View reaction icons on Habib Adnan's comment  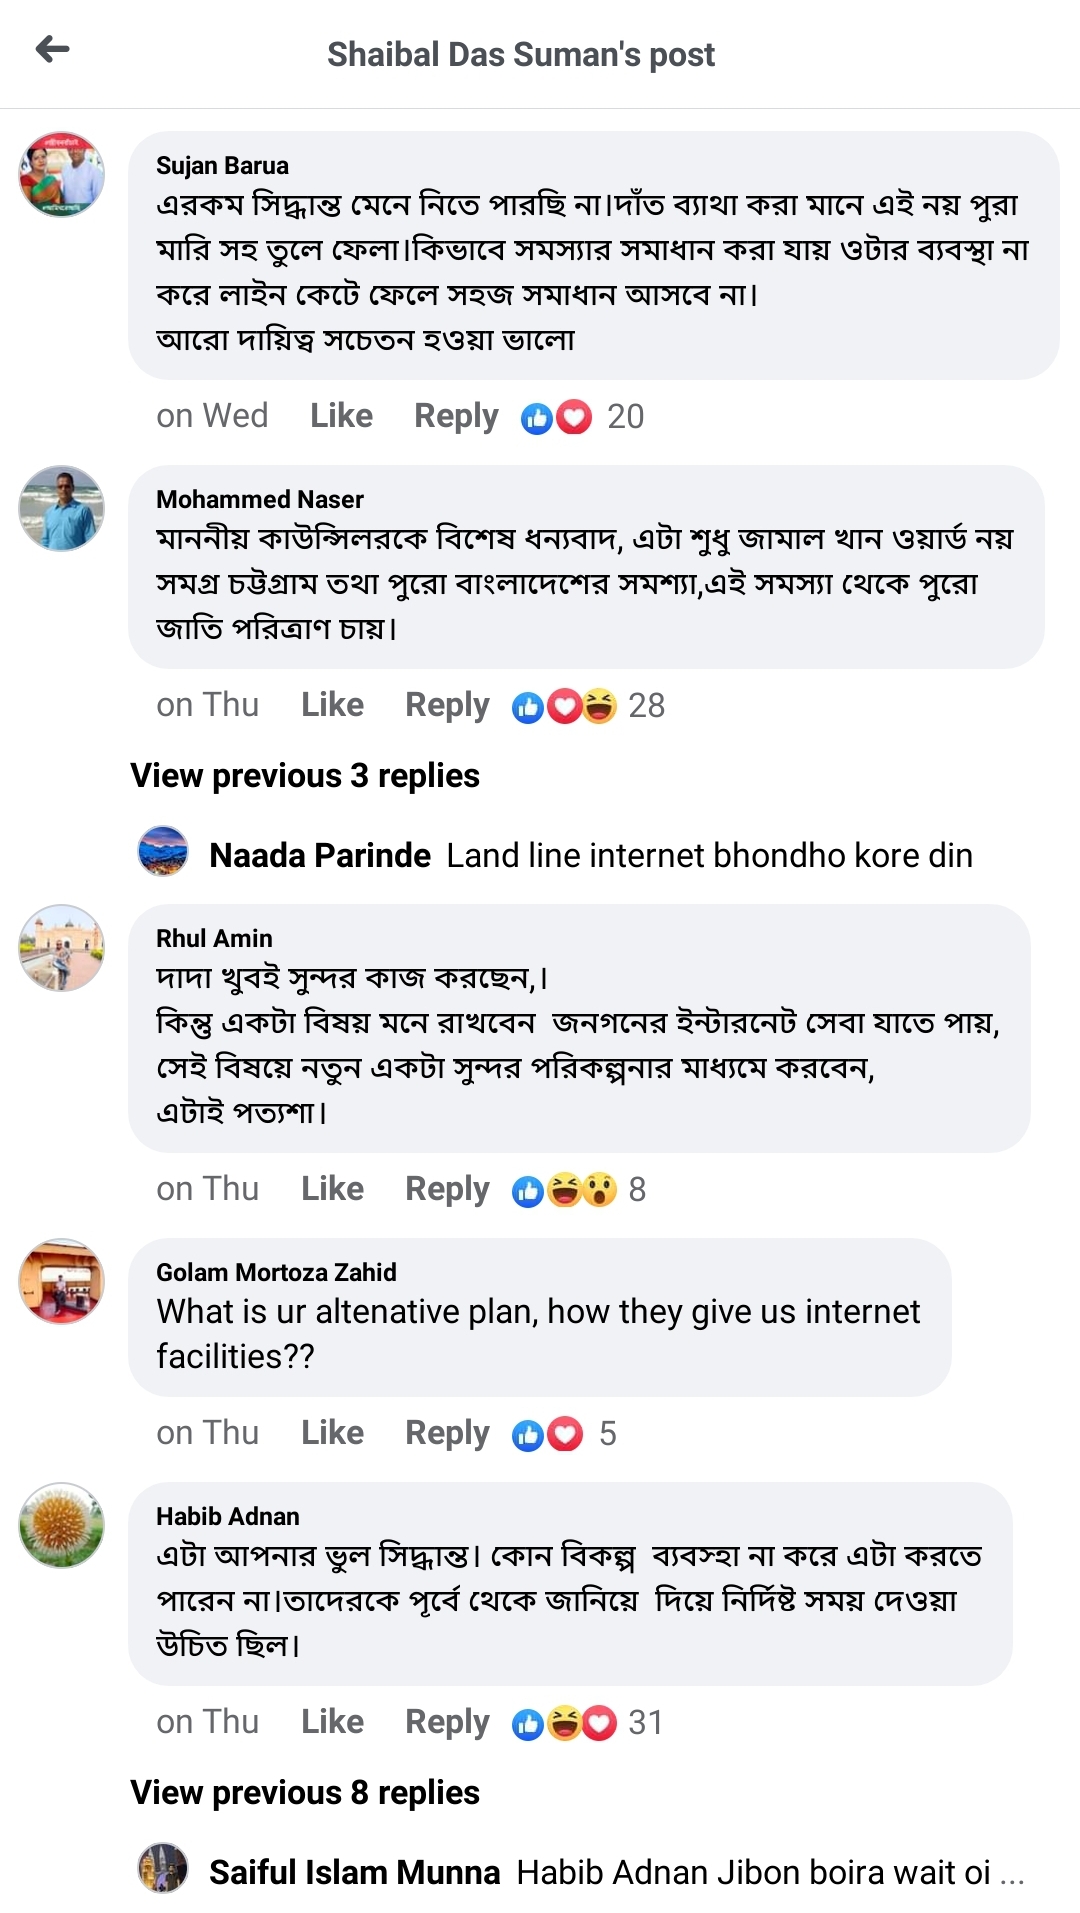pyautogui.click(x=564, y=1723)
